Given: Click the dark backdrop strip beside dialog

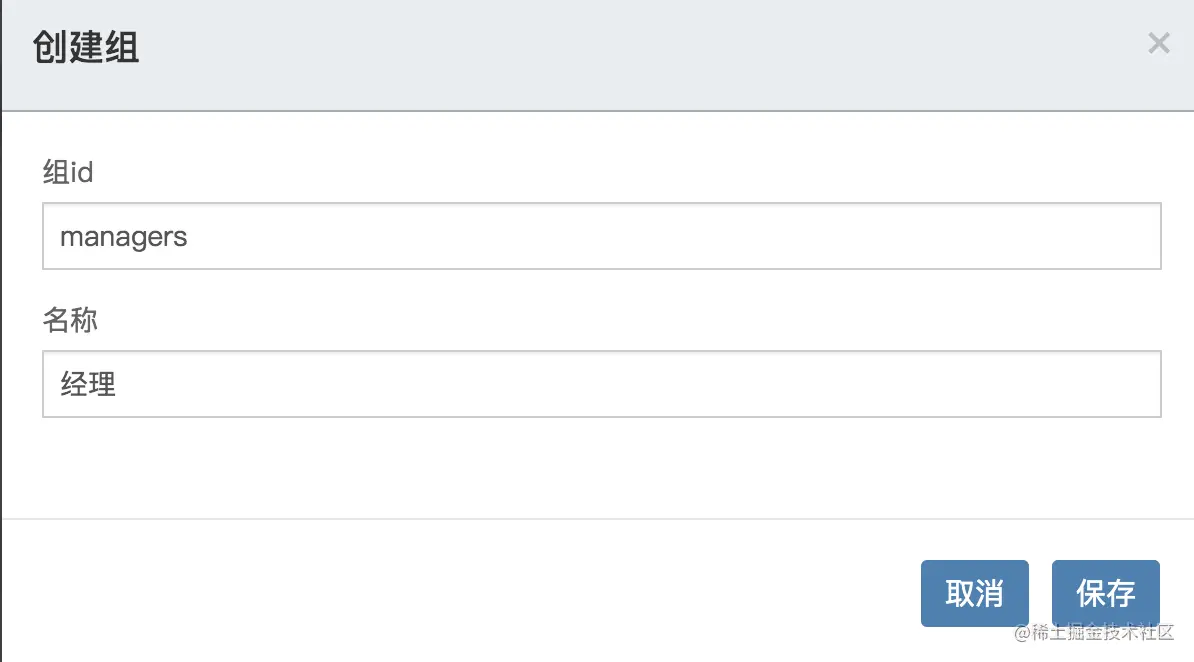Looking at the screenshot, I should point(1,331).
